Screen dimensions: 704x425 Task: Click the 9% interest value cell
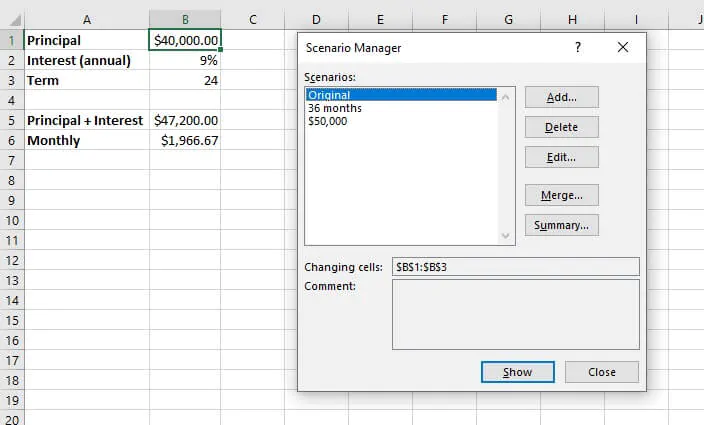(x=185, y=60)
